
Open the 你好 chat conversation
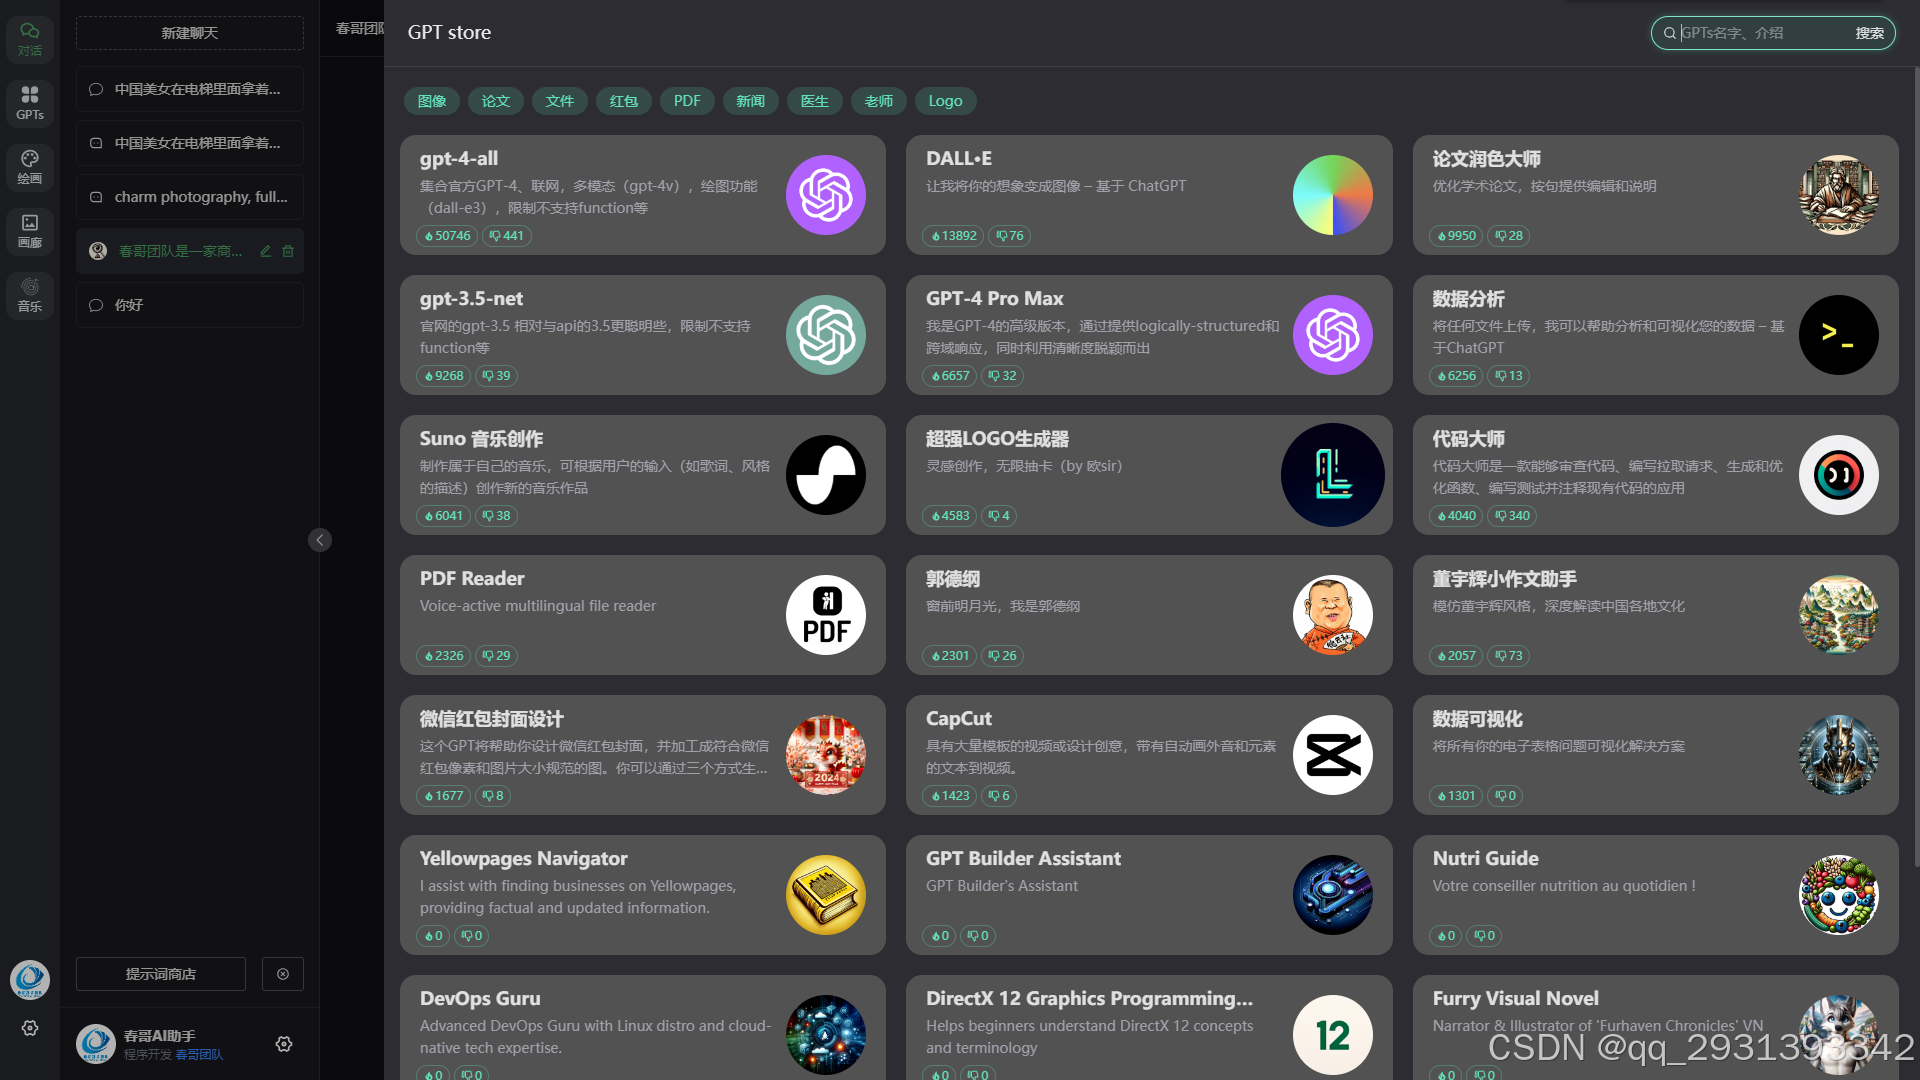pos(190,305)
